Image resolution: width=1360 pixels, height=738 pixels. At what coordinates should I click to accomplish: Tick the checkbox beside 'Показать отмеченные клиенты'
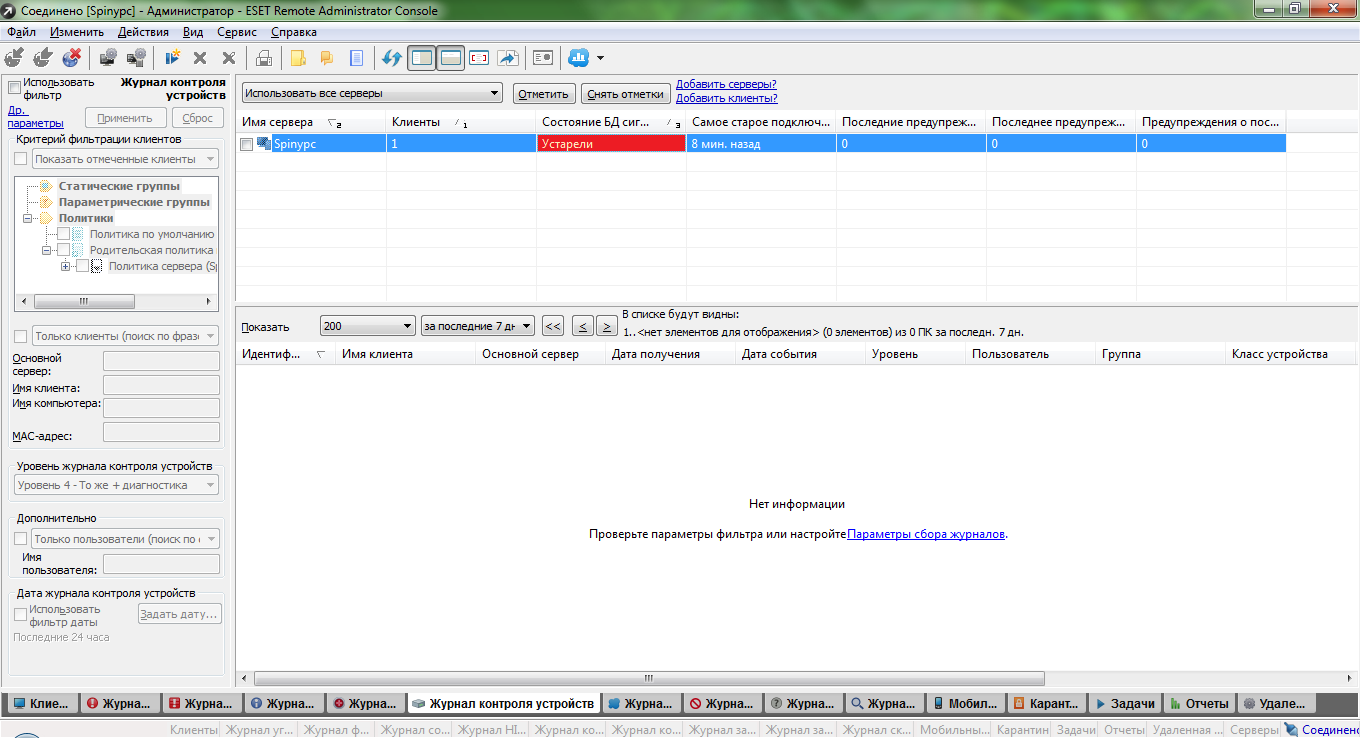[21, 159]
